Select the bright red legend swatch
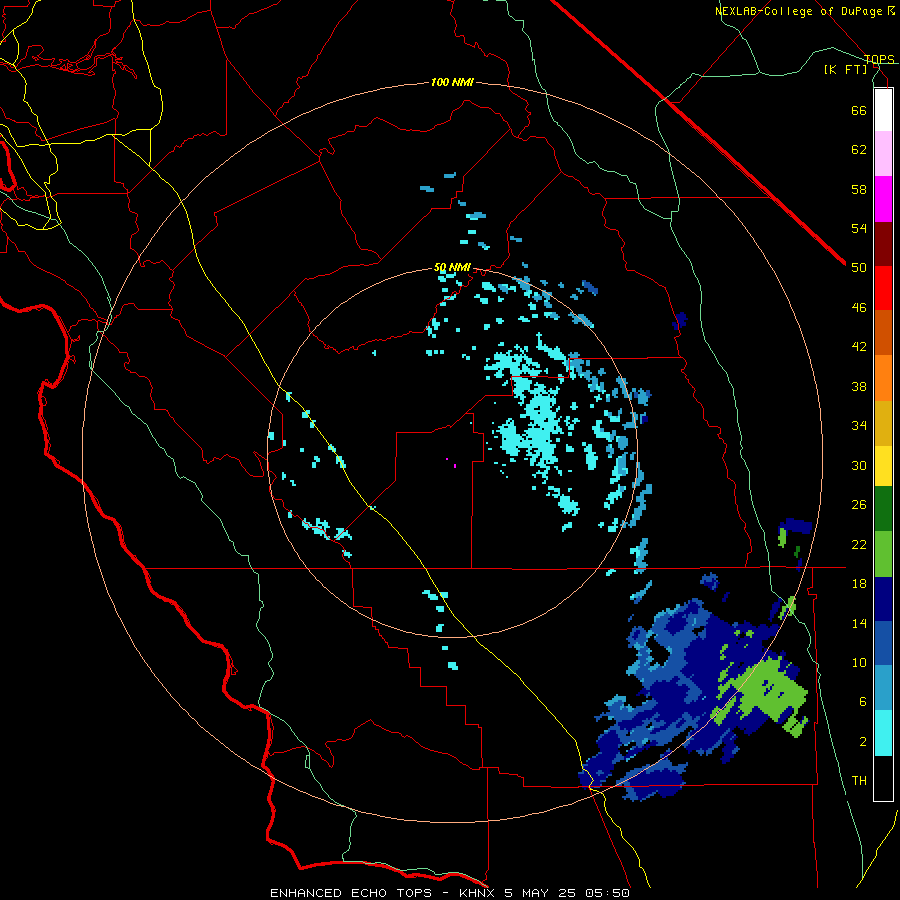The image size is (900, 900). (883, 288)
